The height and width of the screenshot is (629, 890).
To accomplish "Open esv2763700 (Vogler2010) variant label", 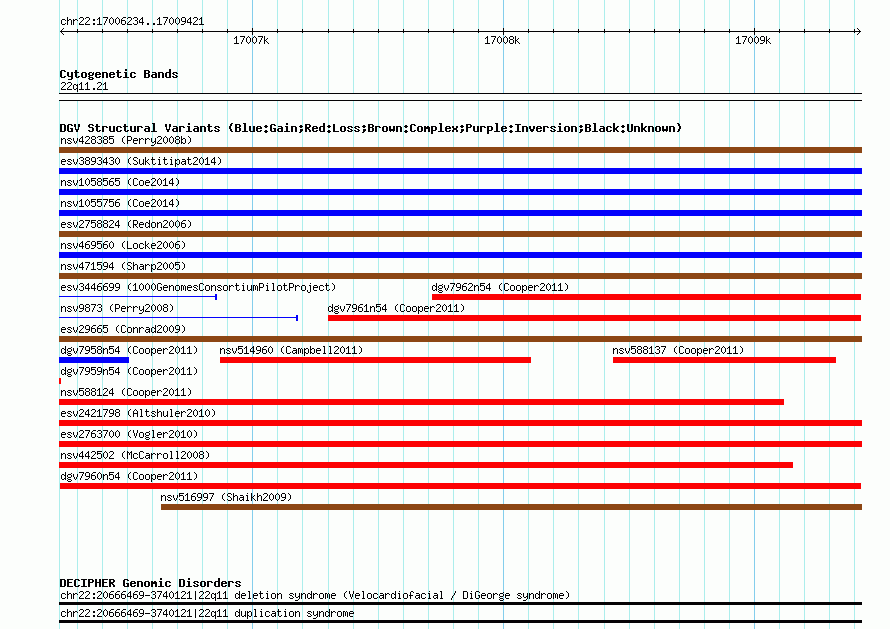I will click(x=129, y=434).
